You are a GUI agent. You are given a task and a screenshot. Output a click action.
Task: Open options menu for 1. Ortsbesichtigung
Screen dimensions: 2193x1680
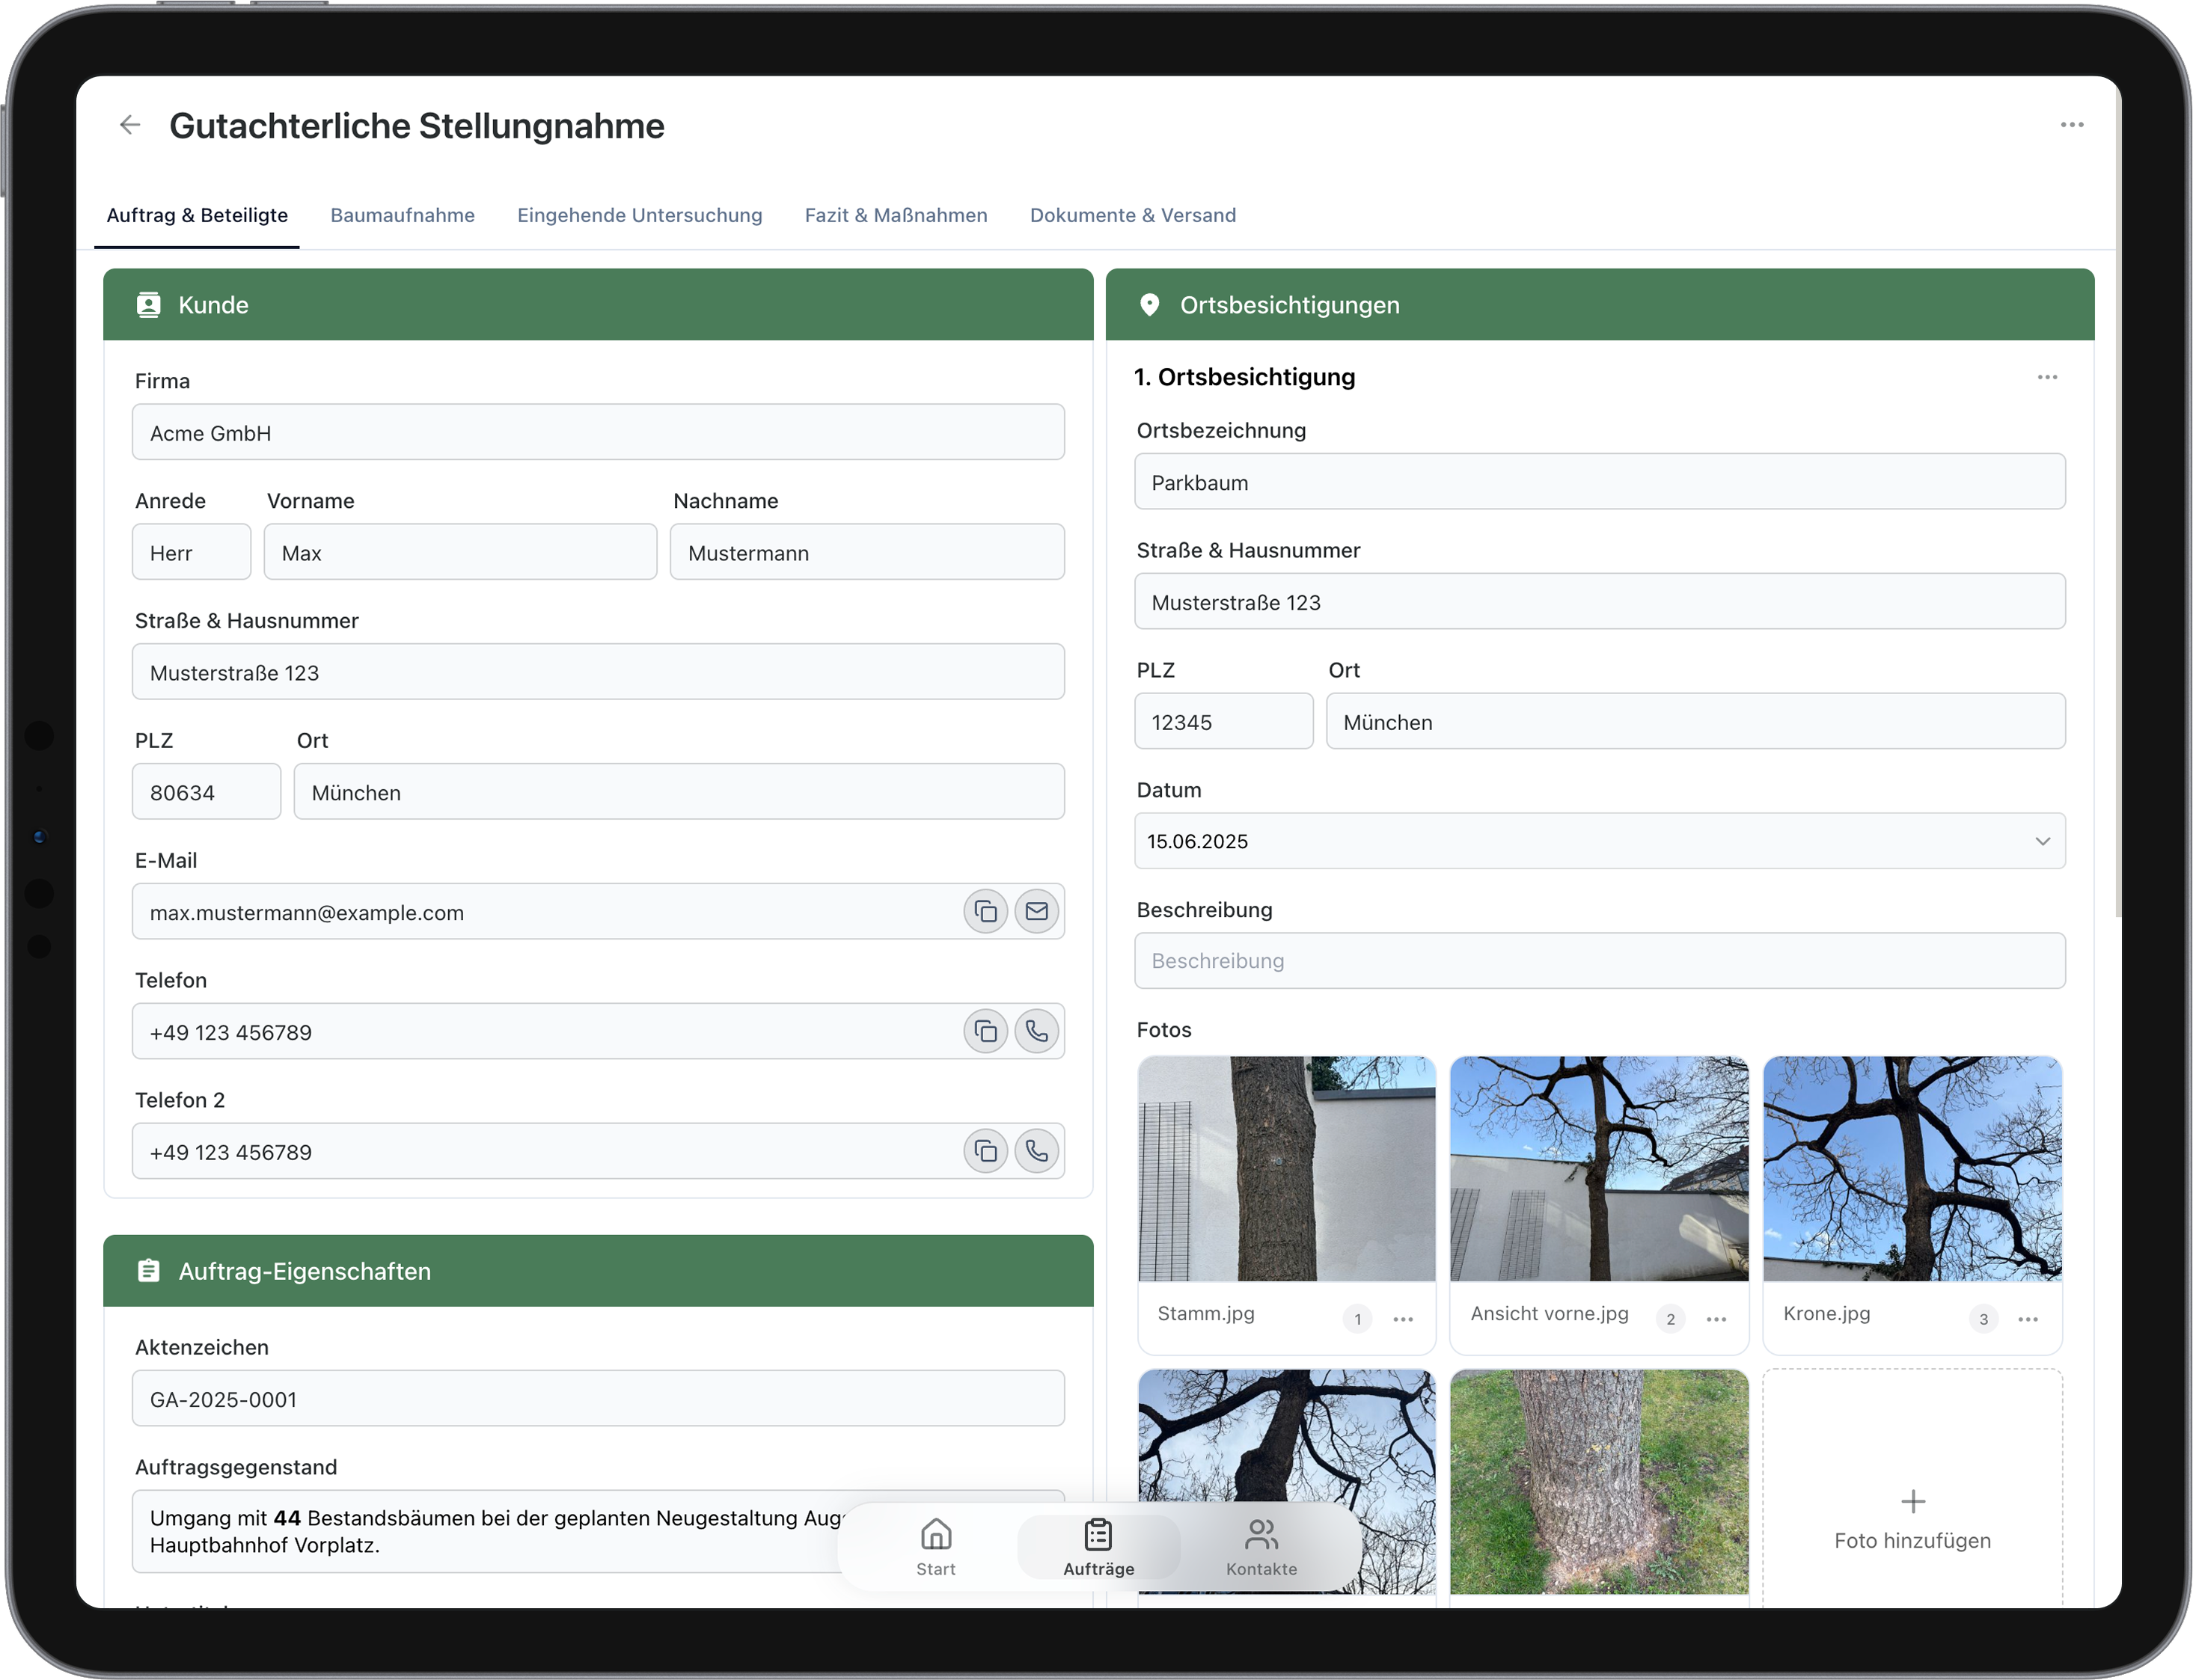(2046, 377)
